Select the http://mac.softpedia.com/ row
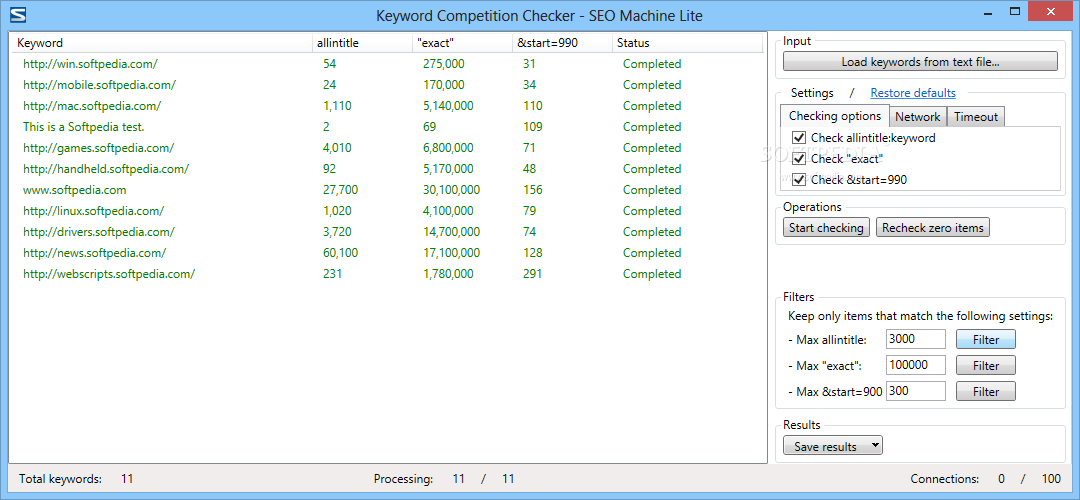The image size is (1080, 500). point(388,106)
